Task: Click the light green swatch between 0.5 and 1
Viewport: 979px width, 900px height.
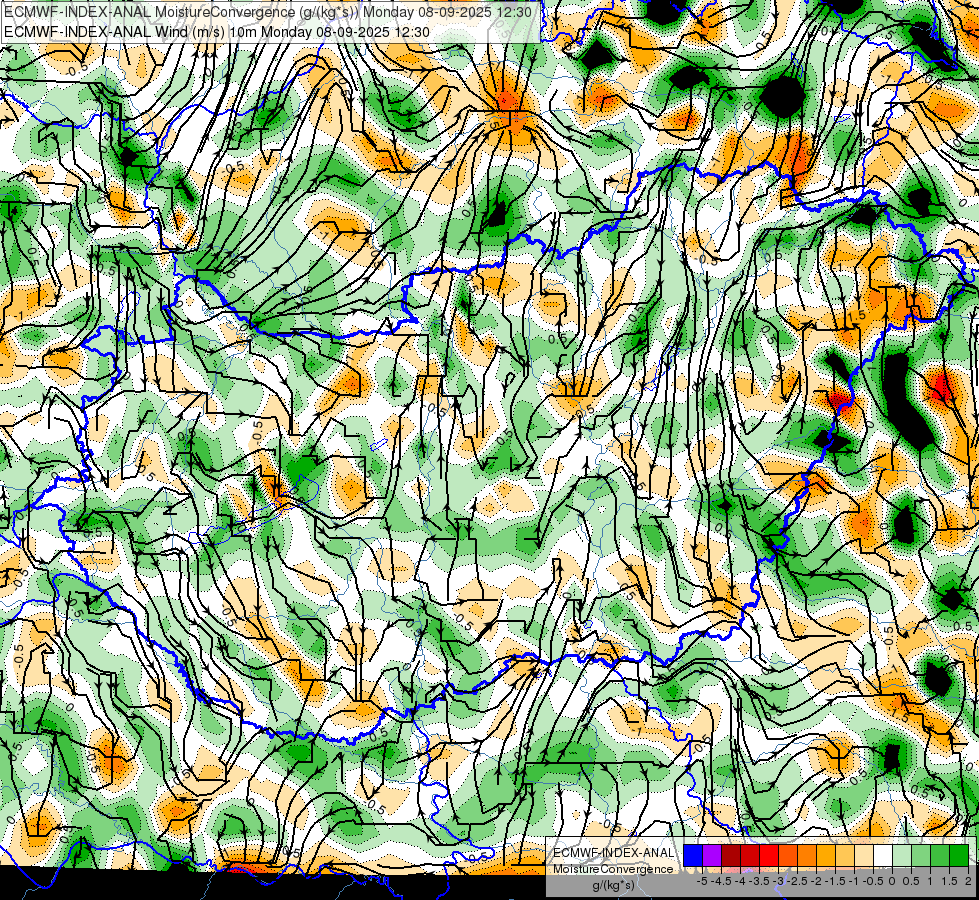Action: [921, 855]
